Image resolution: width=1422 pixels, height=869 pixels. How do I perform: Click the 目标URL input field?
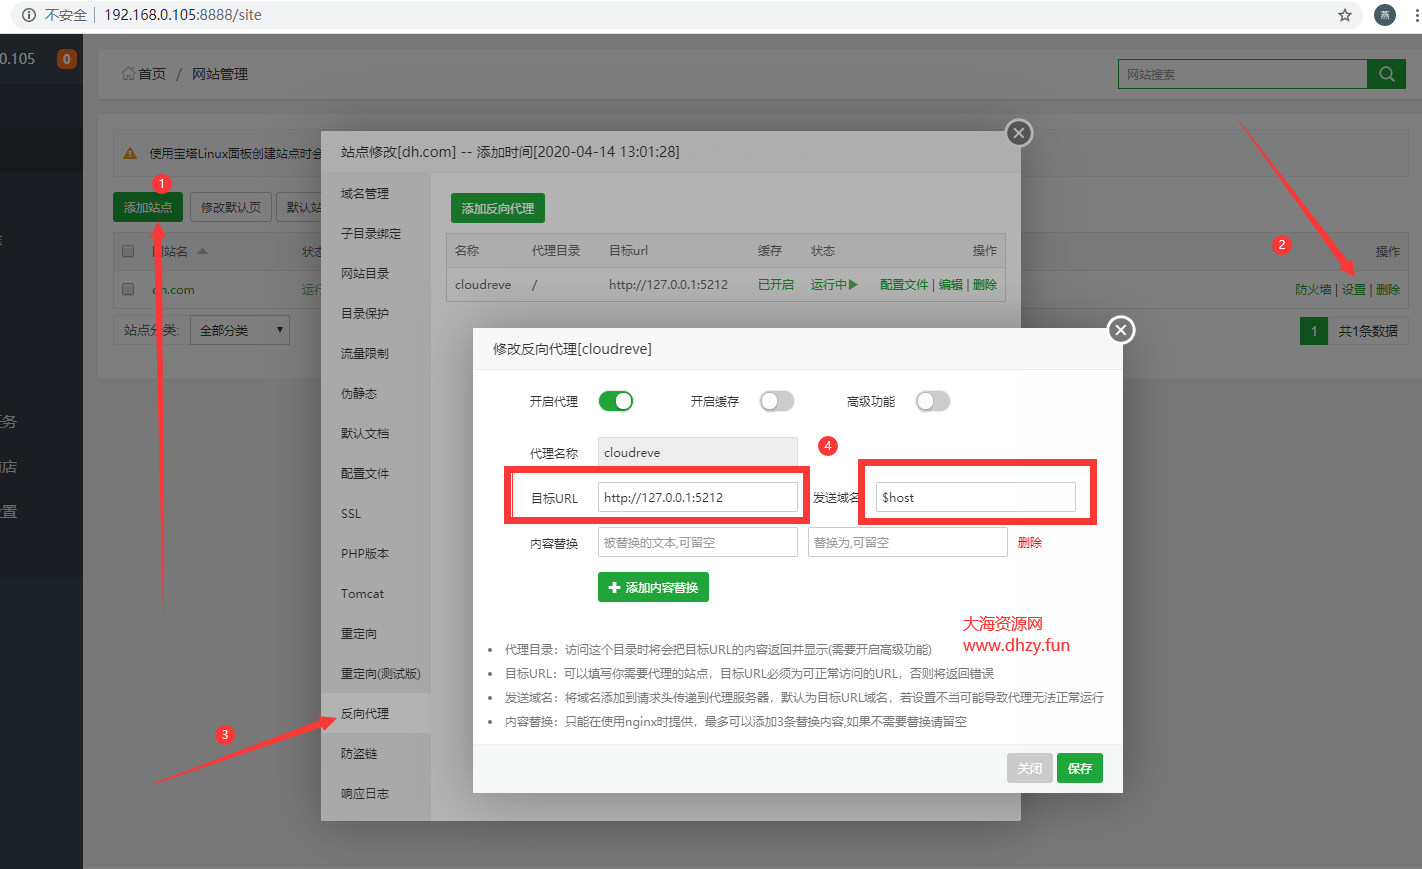(x=697, y=497)
